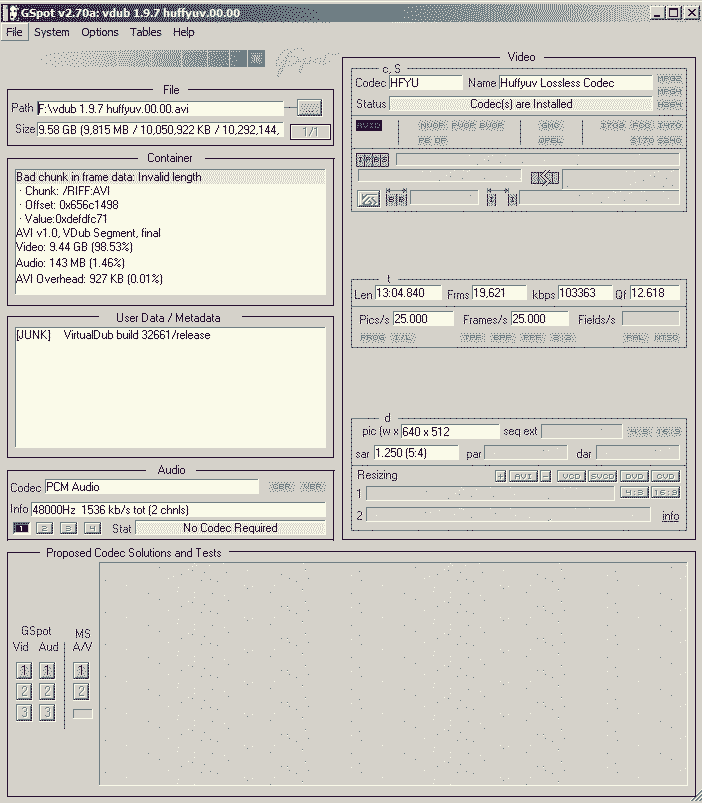Open the Options menu

coord(100,32)
